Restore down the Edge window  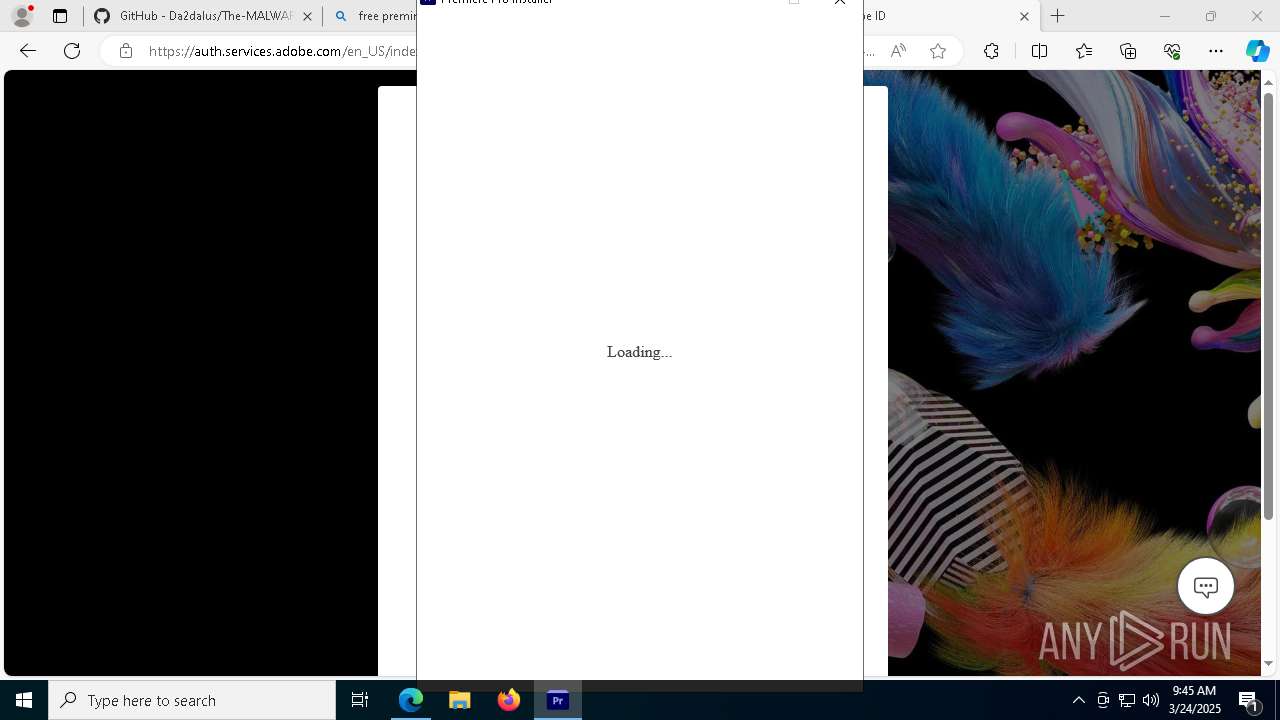(1210, 16)
